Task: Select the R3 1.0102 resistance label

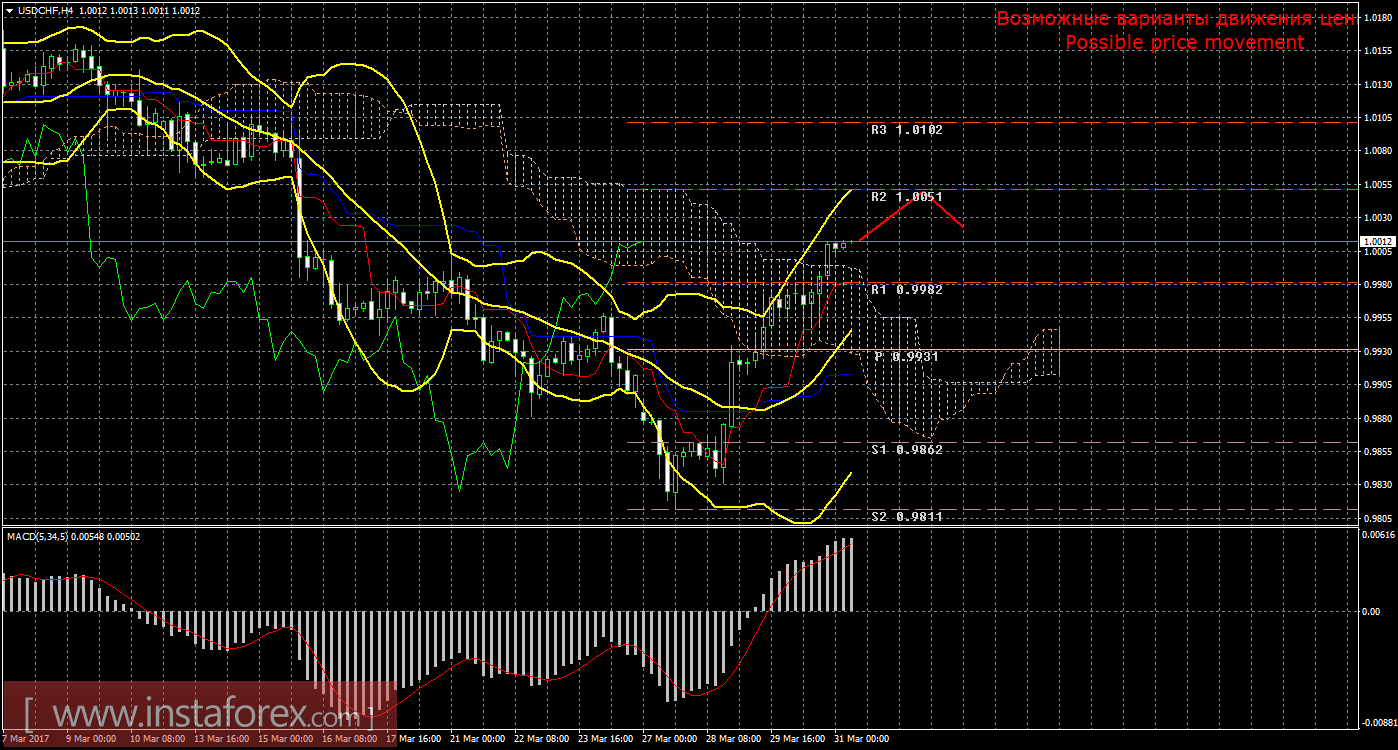Action: pos(906,130)
